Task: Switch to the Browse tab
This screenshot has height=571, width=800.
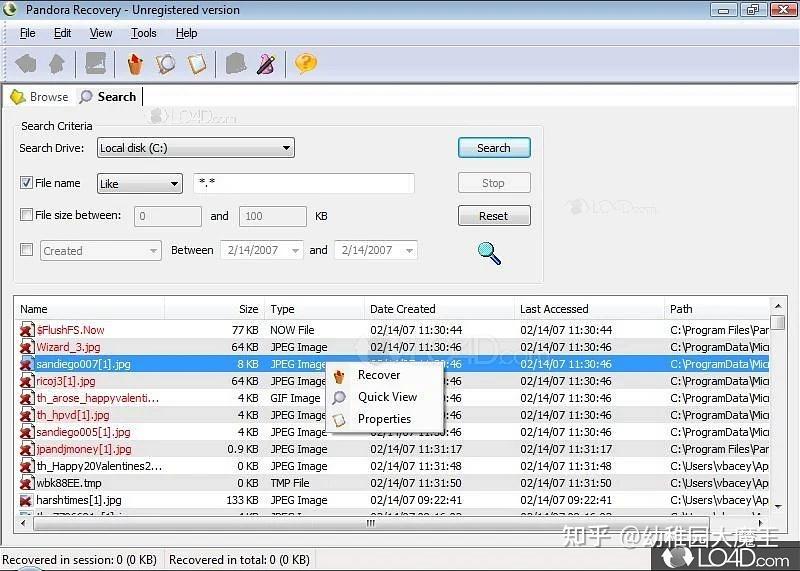Action: click(39, 96)
